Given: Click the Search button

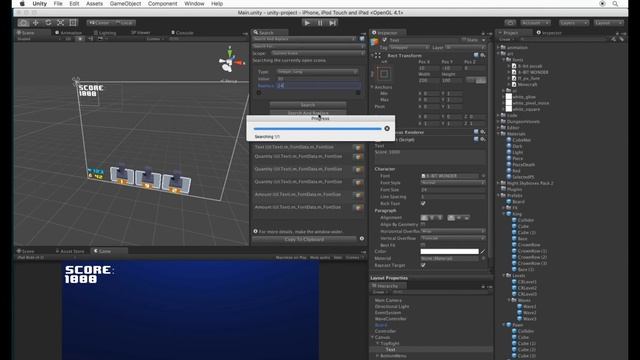Looking at the screenshot, I should click(x=308, y=105).
